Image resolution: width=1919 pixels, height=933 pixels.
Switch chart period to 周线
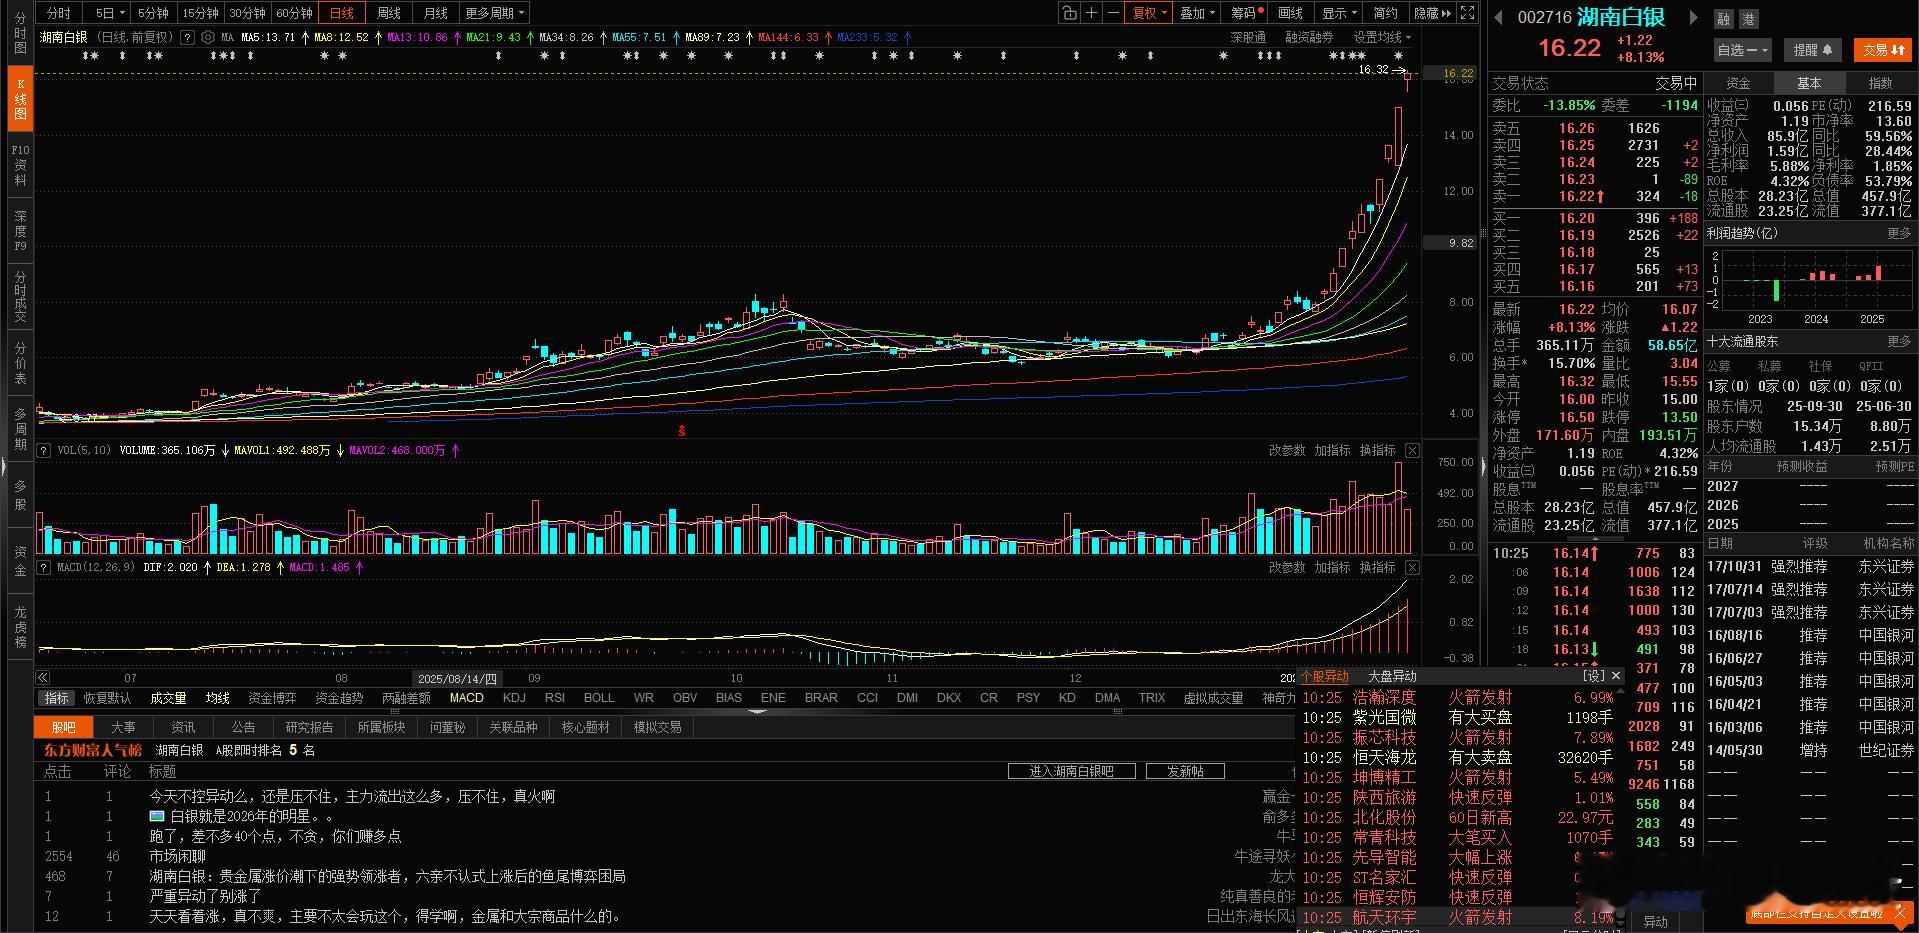click(x=389, y=13)
